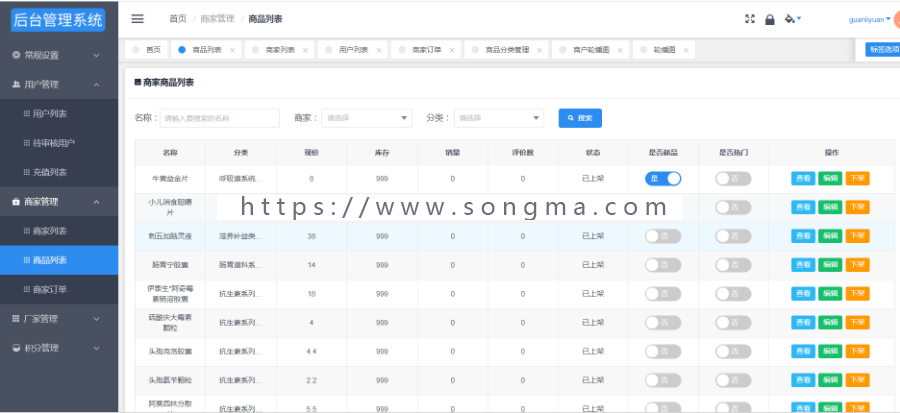Click the grid icon beside 厂家管理

pyautogui.click(x=16, y=319)
